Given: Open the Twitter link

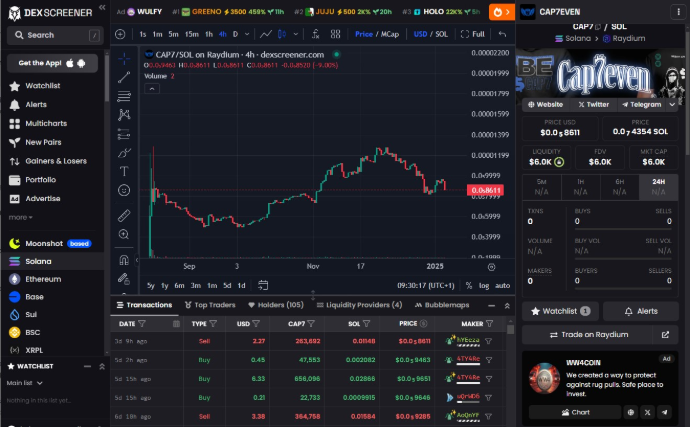Looking at the screenshot, I should tap(594, 105).
